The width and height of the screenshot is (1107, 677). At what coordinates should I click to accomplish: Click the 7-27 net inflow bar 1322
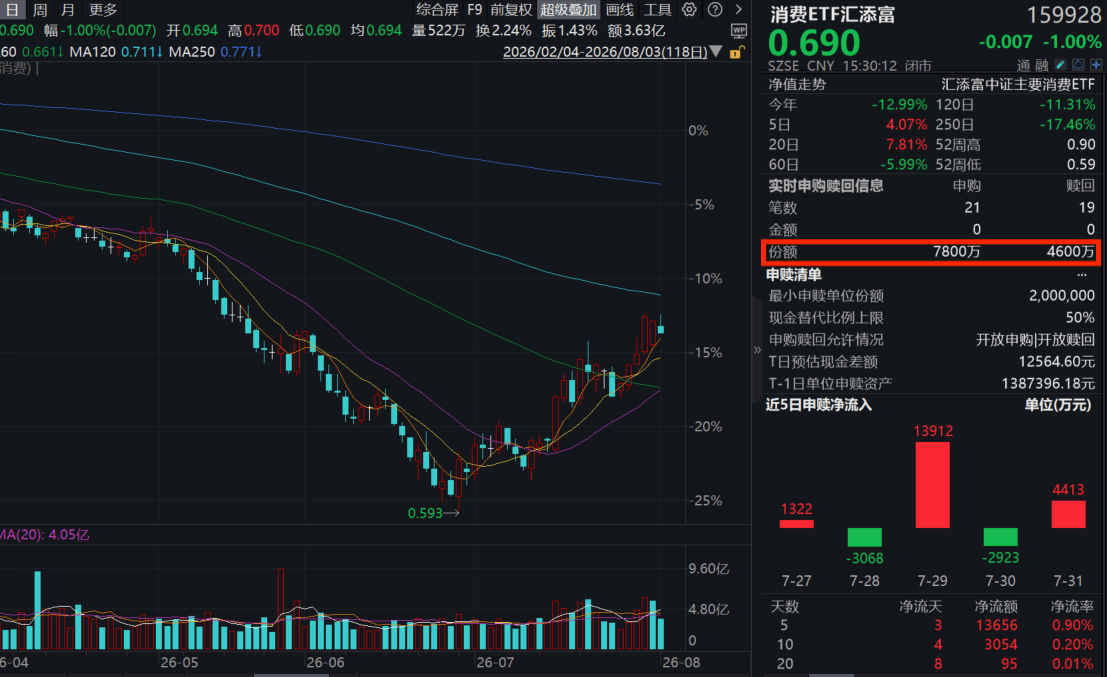tap(796, 524)
